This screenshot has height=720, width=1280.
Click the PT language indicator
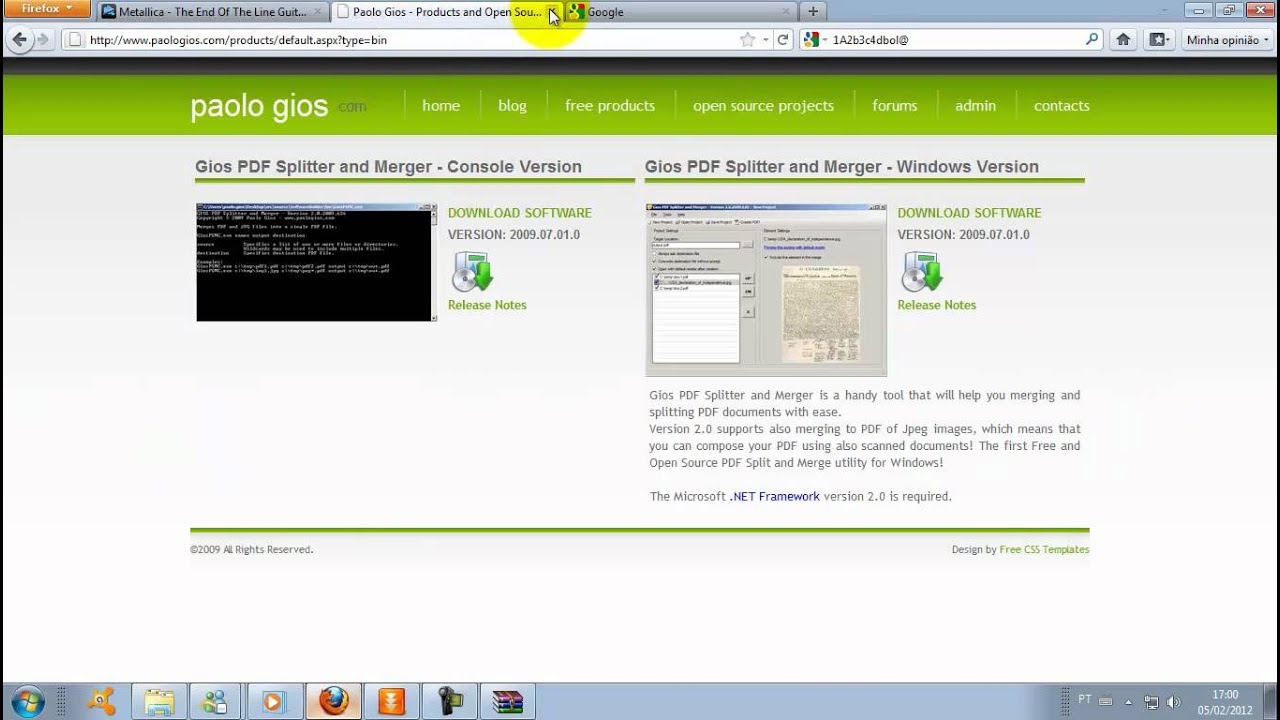click(1085, 699)
